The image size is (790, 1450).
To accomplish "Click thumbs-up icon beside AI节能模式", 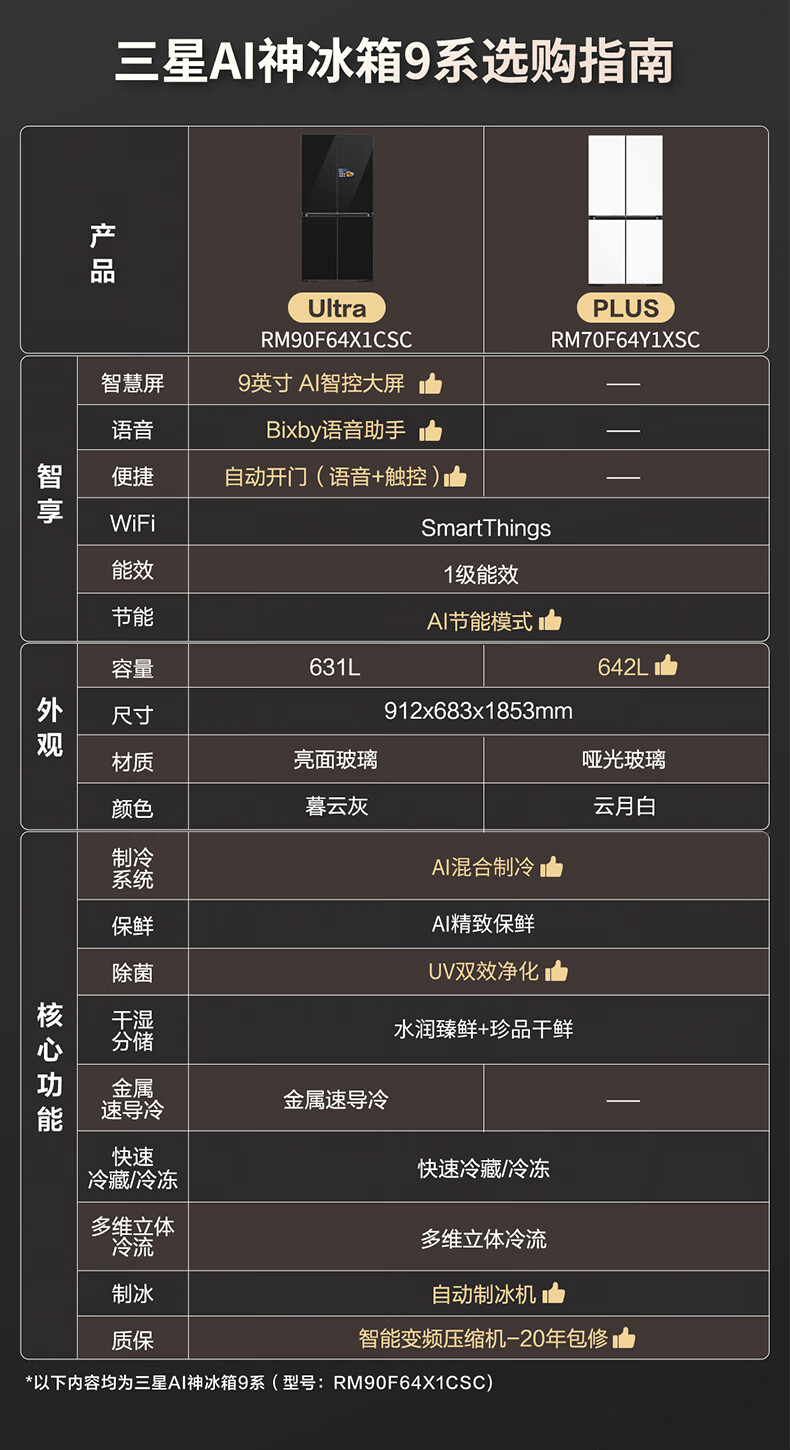I will [550, 621].
